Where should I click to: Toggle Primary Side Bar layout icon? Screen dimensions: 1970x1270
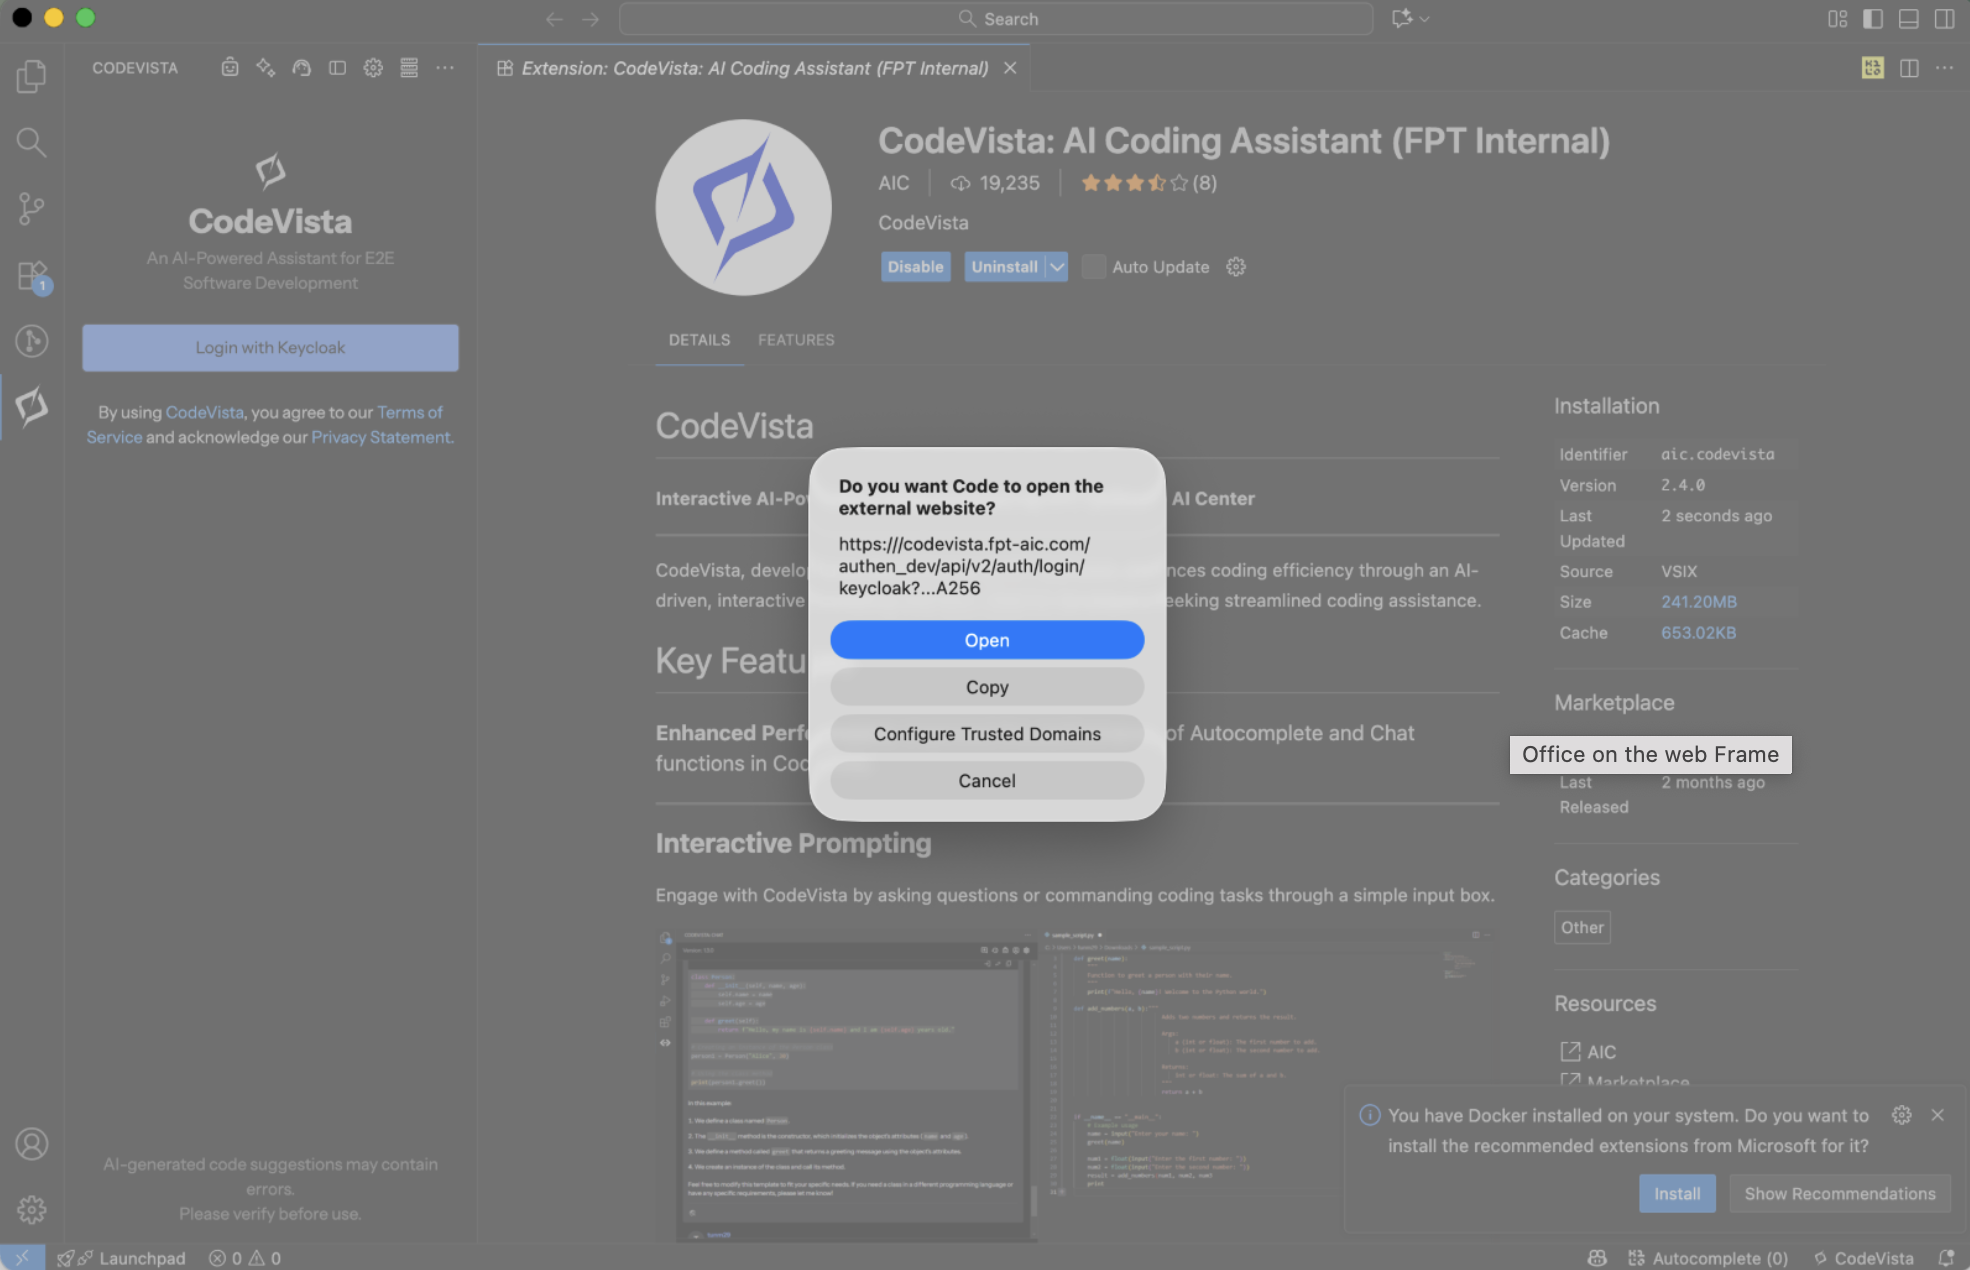pyautogui.click(x=1873, y=19)
